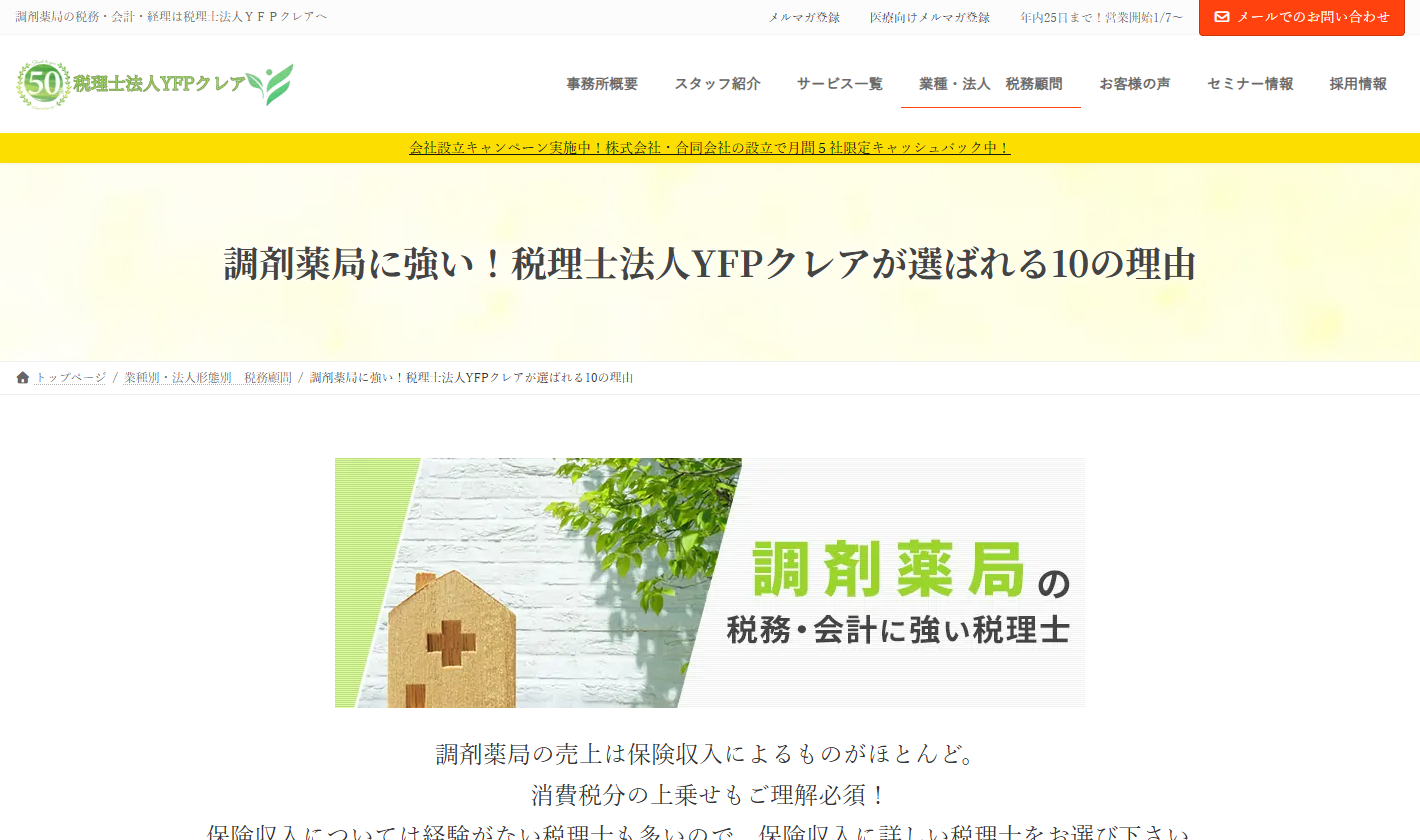This screenshot has width=1420, height=840.
Task: Go to トップページ breadcrumb link
Action: 70,378
